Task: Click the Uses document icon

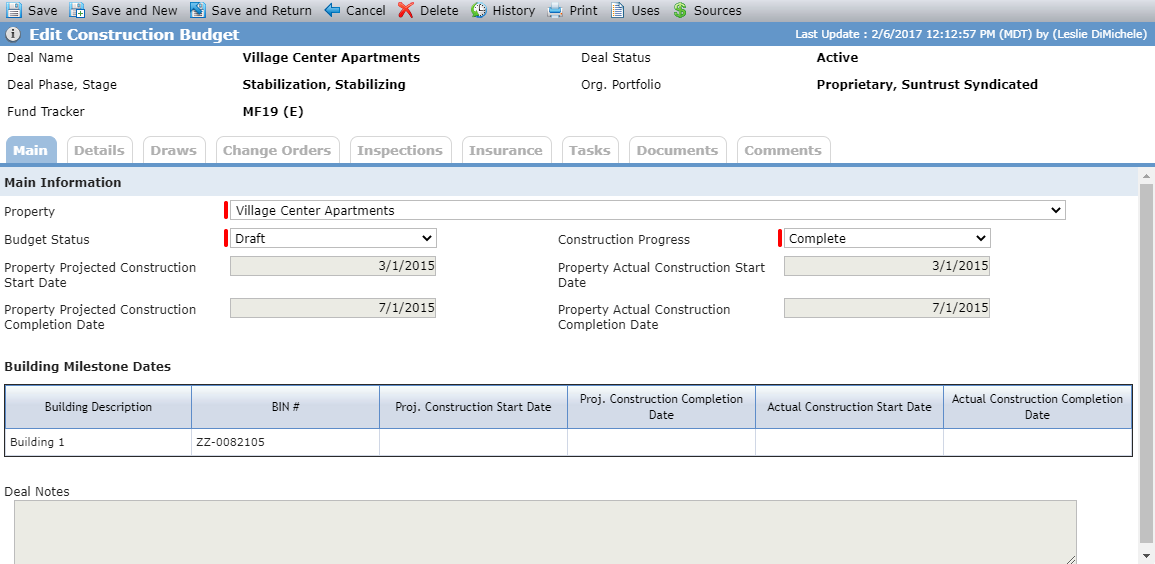Action: pyautogui.click(x=617, y=10)
